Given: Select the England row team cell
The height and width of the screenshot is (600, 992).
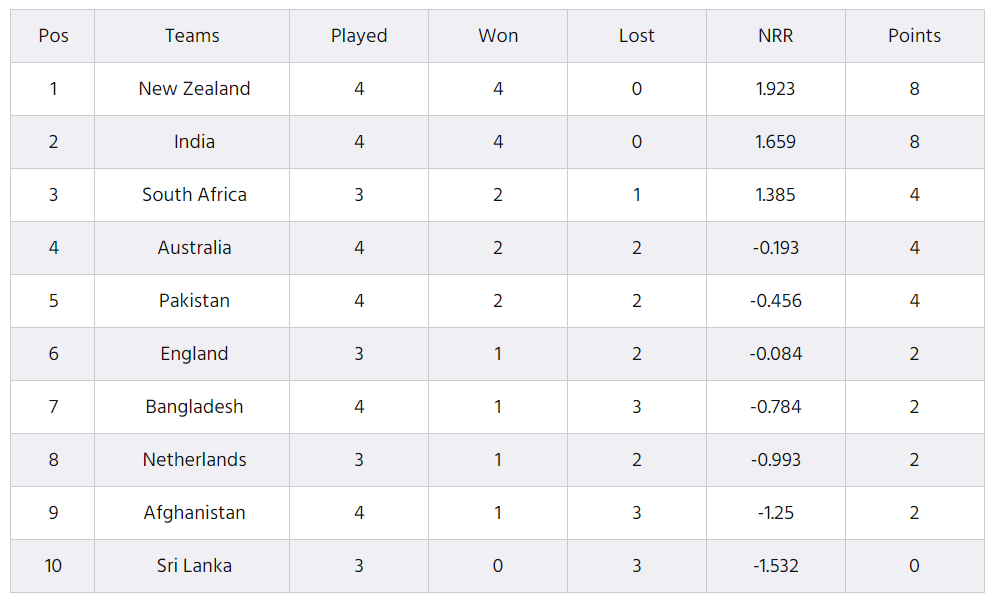Looking at the screenshot, I should tap(194, 354).
